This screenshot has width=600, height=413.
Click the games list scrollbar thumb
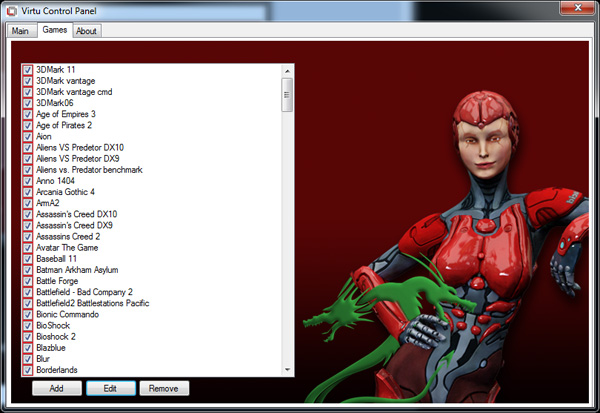click(287, 95)
